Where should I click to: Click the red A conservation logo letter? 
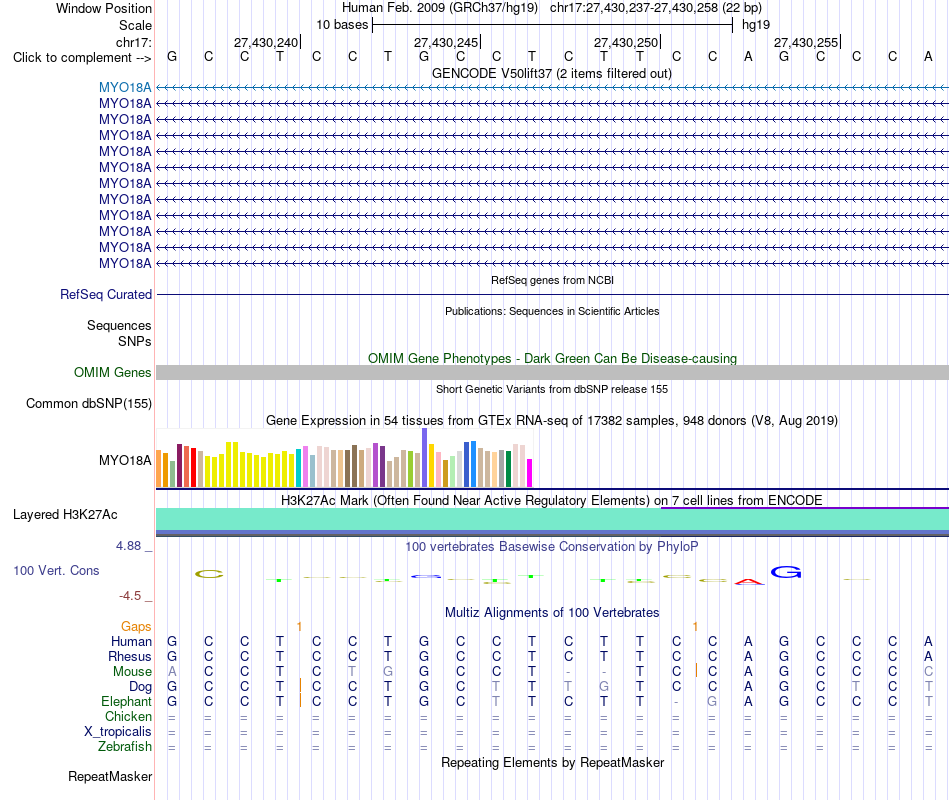[749, 582]
